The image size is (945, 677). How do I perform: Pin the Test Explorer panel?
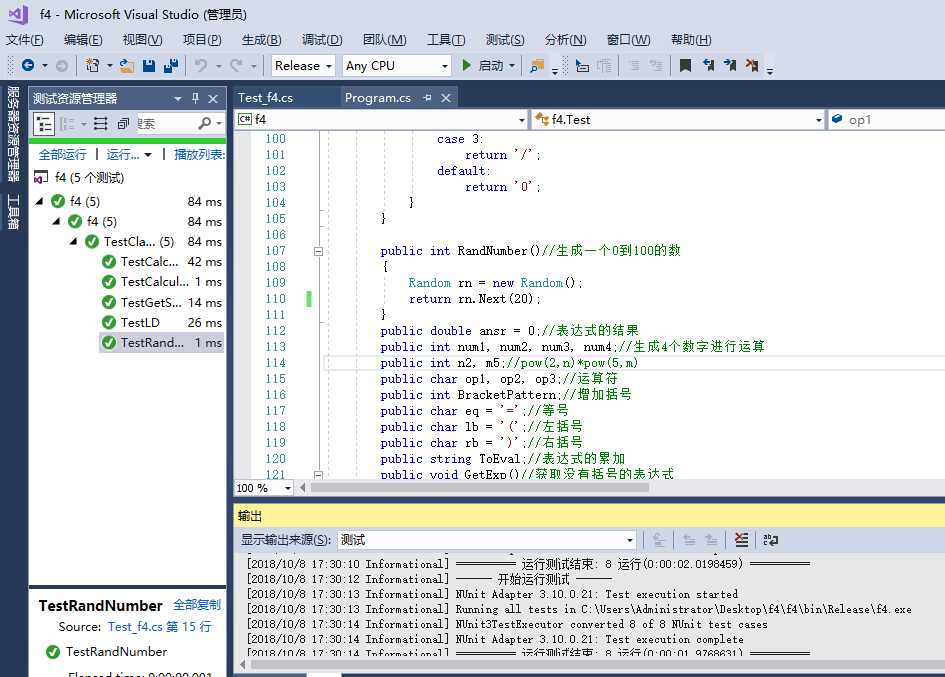pos(195,98)
